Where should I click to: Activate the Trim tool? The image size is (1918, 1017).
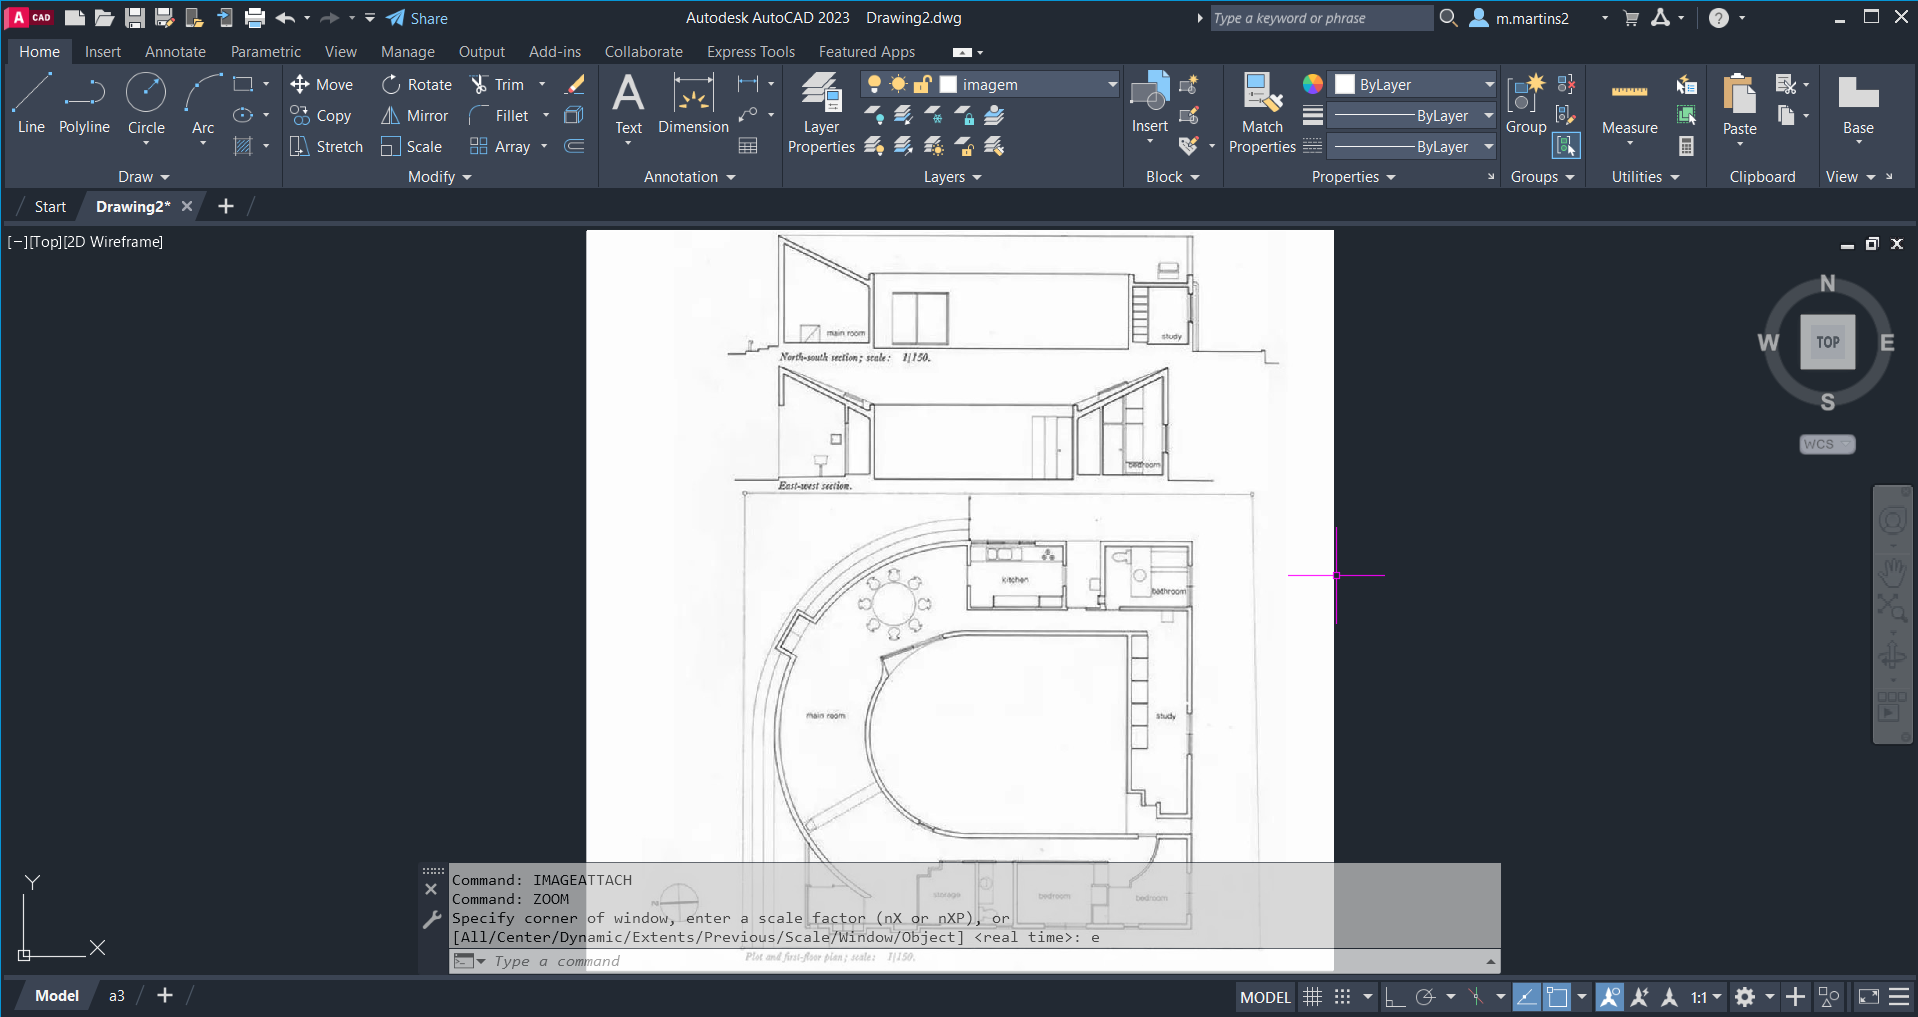coord(498,85)
